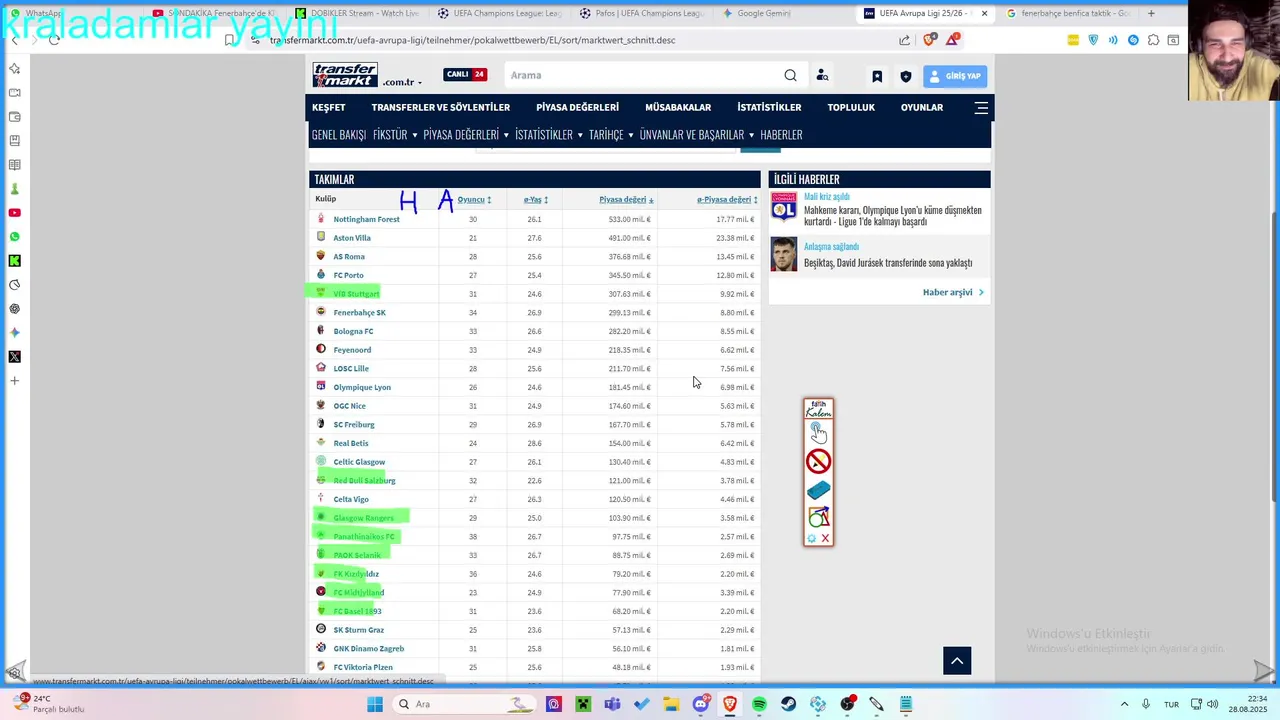The width and height of the screenshot is (1280, 720).
Task: Click the browser address bar URL
Action: click(x=472, y=40)
